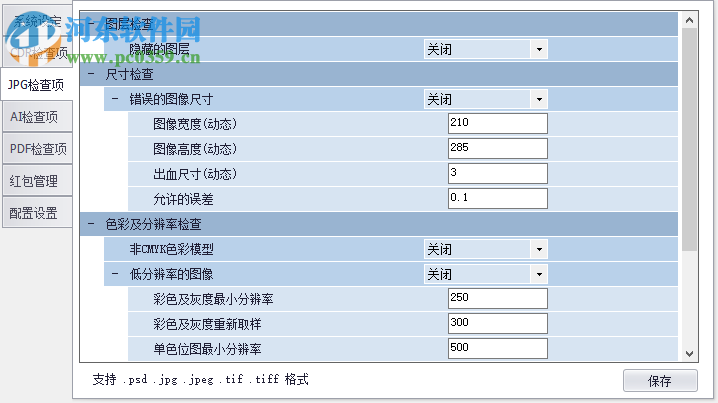Open the AI检查项 tab
Viewport: 718px width, 403px height.
38,117
